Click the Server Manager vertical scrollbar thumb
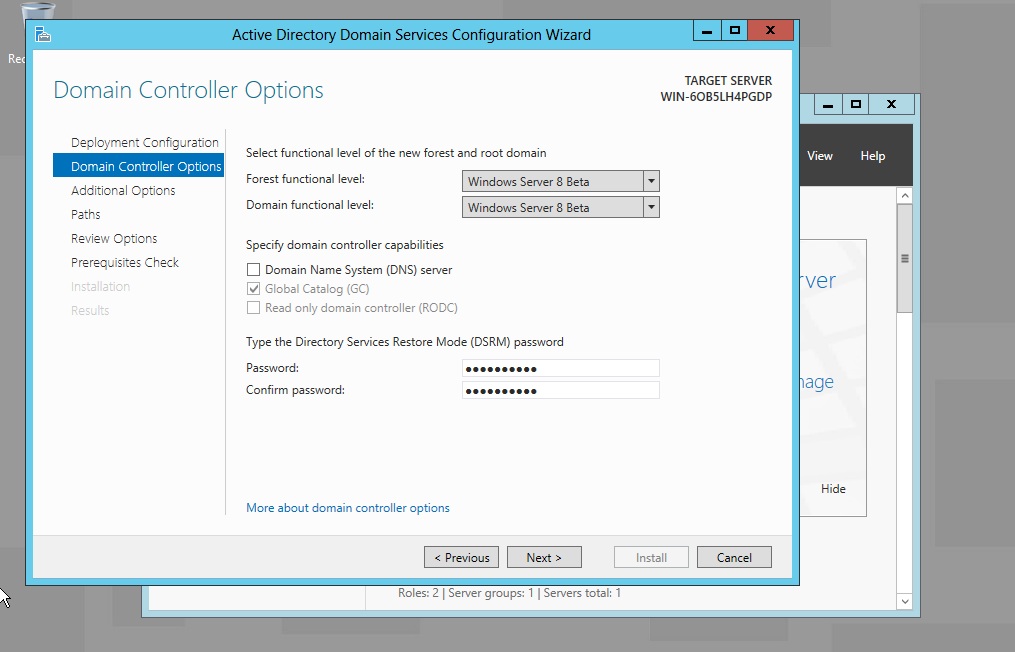The height and width of the screenshot is (652, 1015). click(x=905, y=258)
